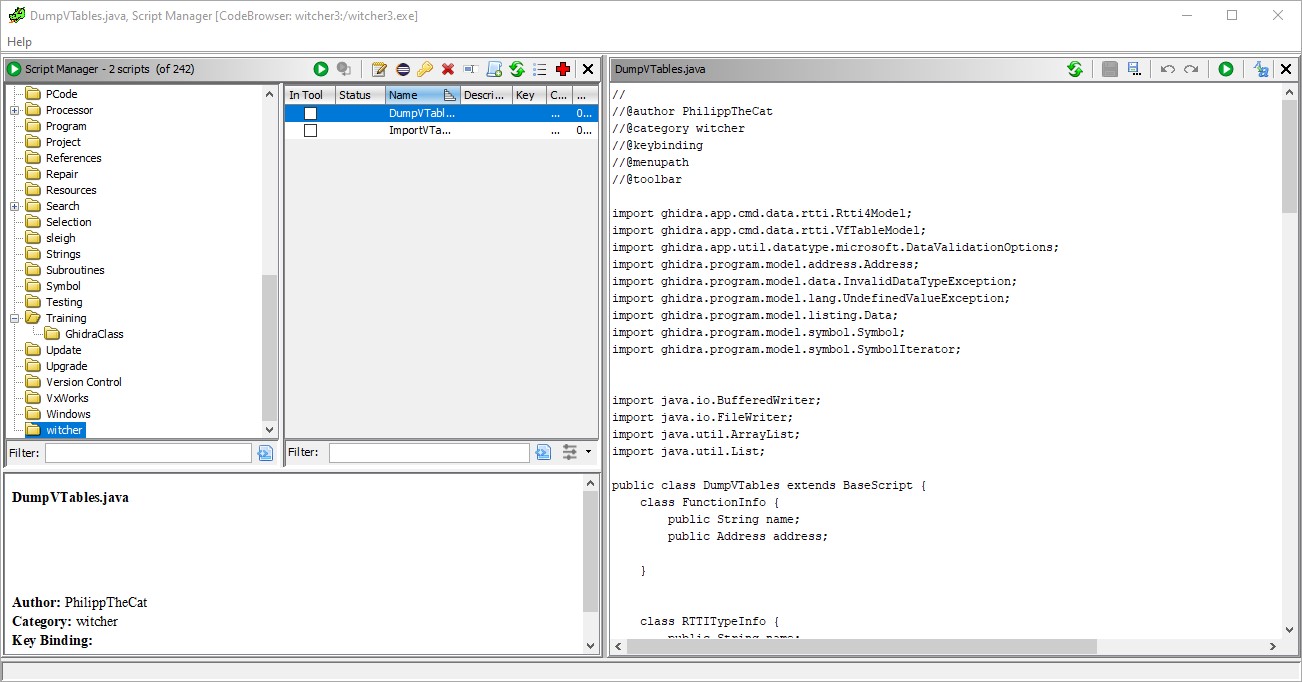
Task: Undo changes in the script editor
Action: coord(1168,69)
